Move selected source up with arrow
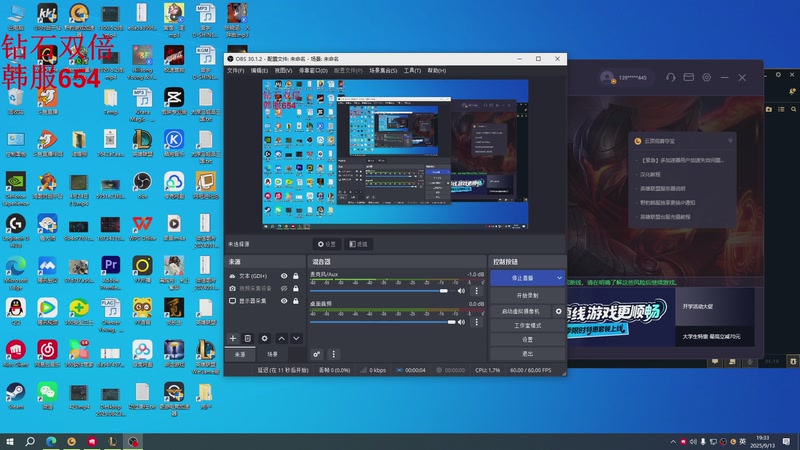 [282, 338]
